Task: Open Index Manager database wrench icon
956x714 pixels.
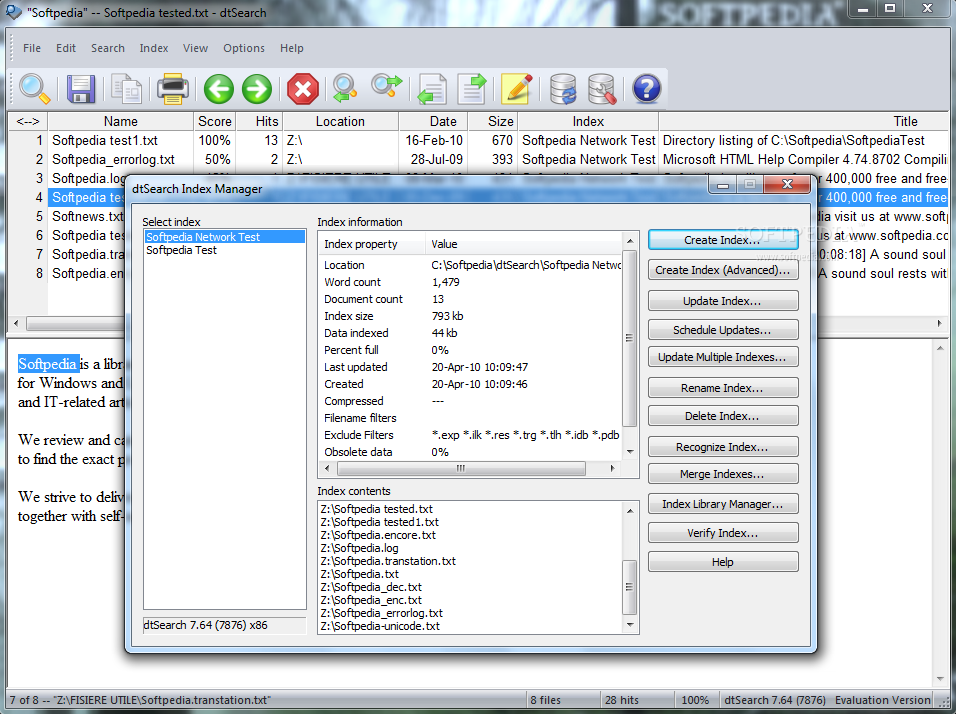Action: click(602, 89)
